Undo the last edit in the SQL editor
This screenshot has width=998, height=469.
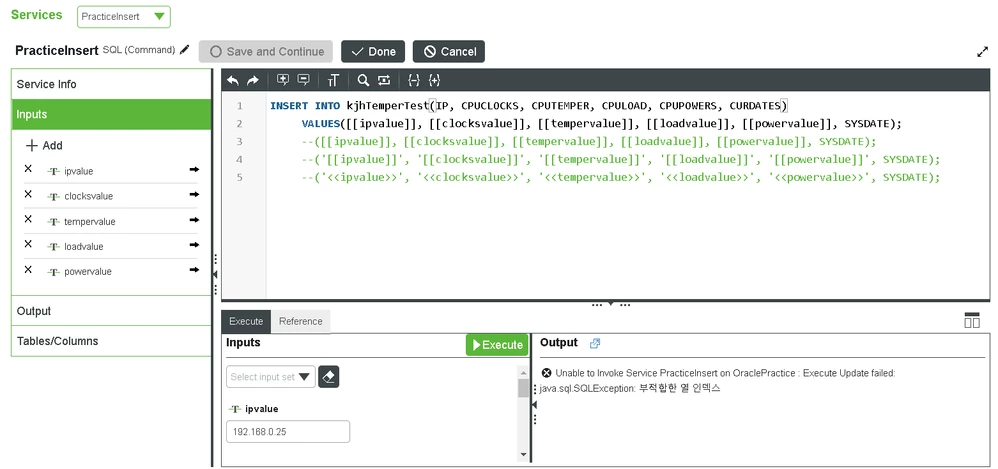click(x=233, y=80)
